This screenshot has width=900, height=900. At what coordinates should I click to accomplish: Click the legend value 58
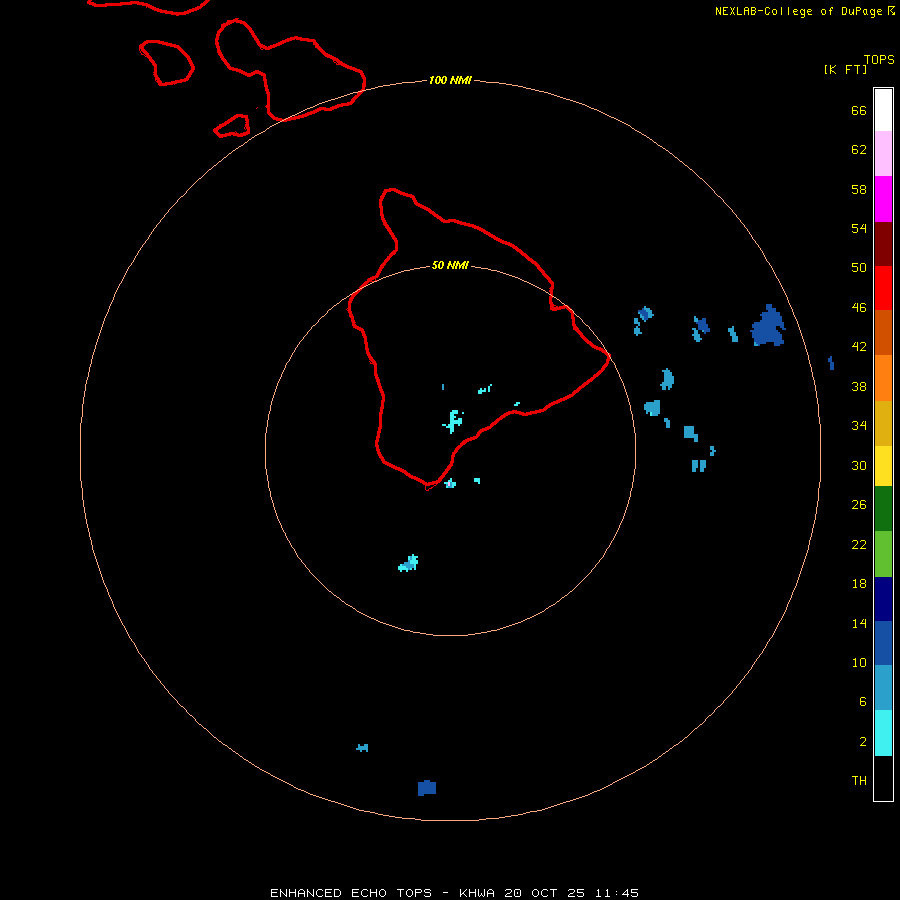coord(859,189)
